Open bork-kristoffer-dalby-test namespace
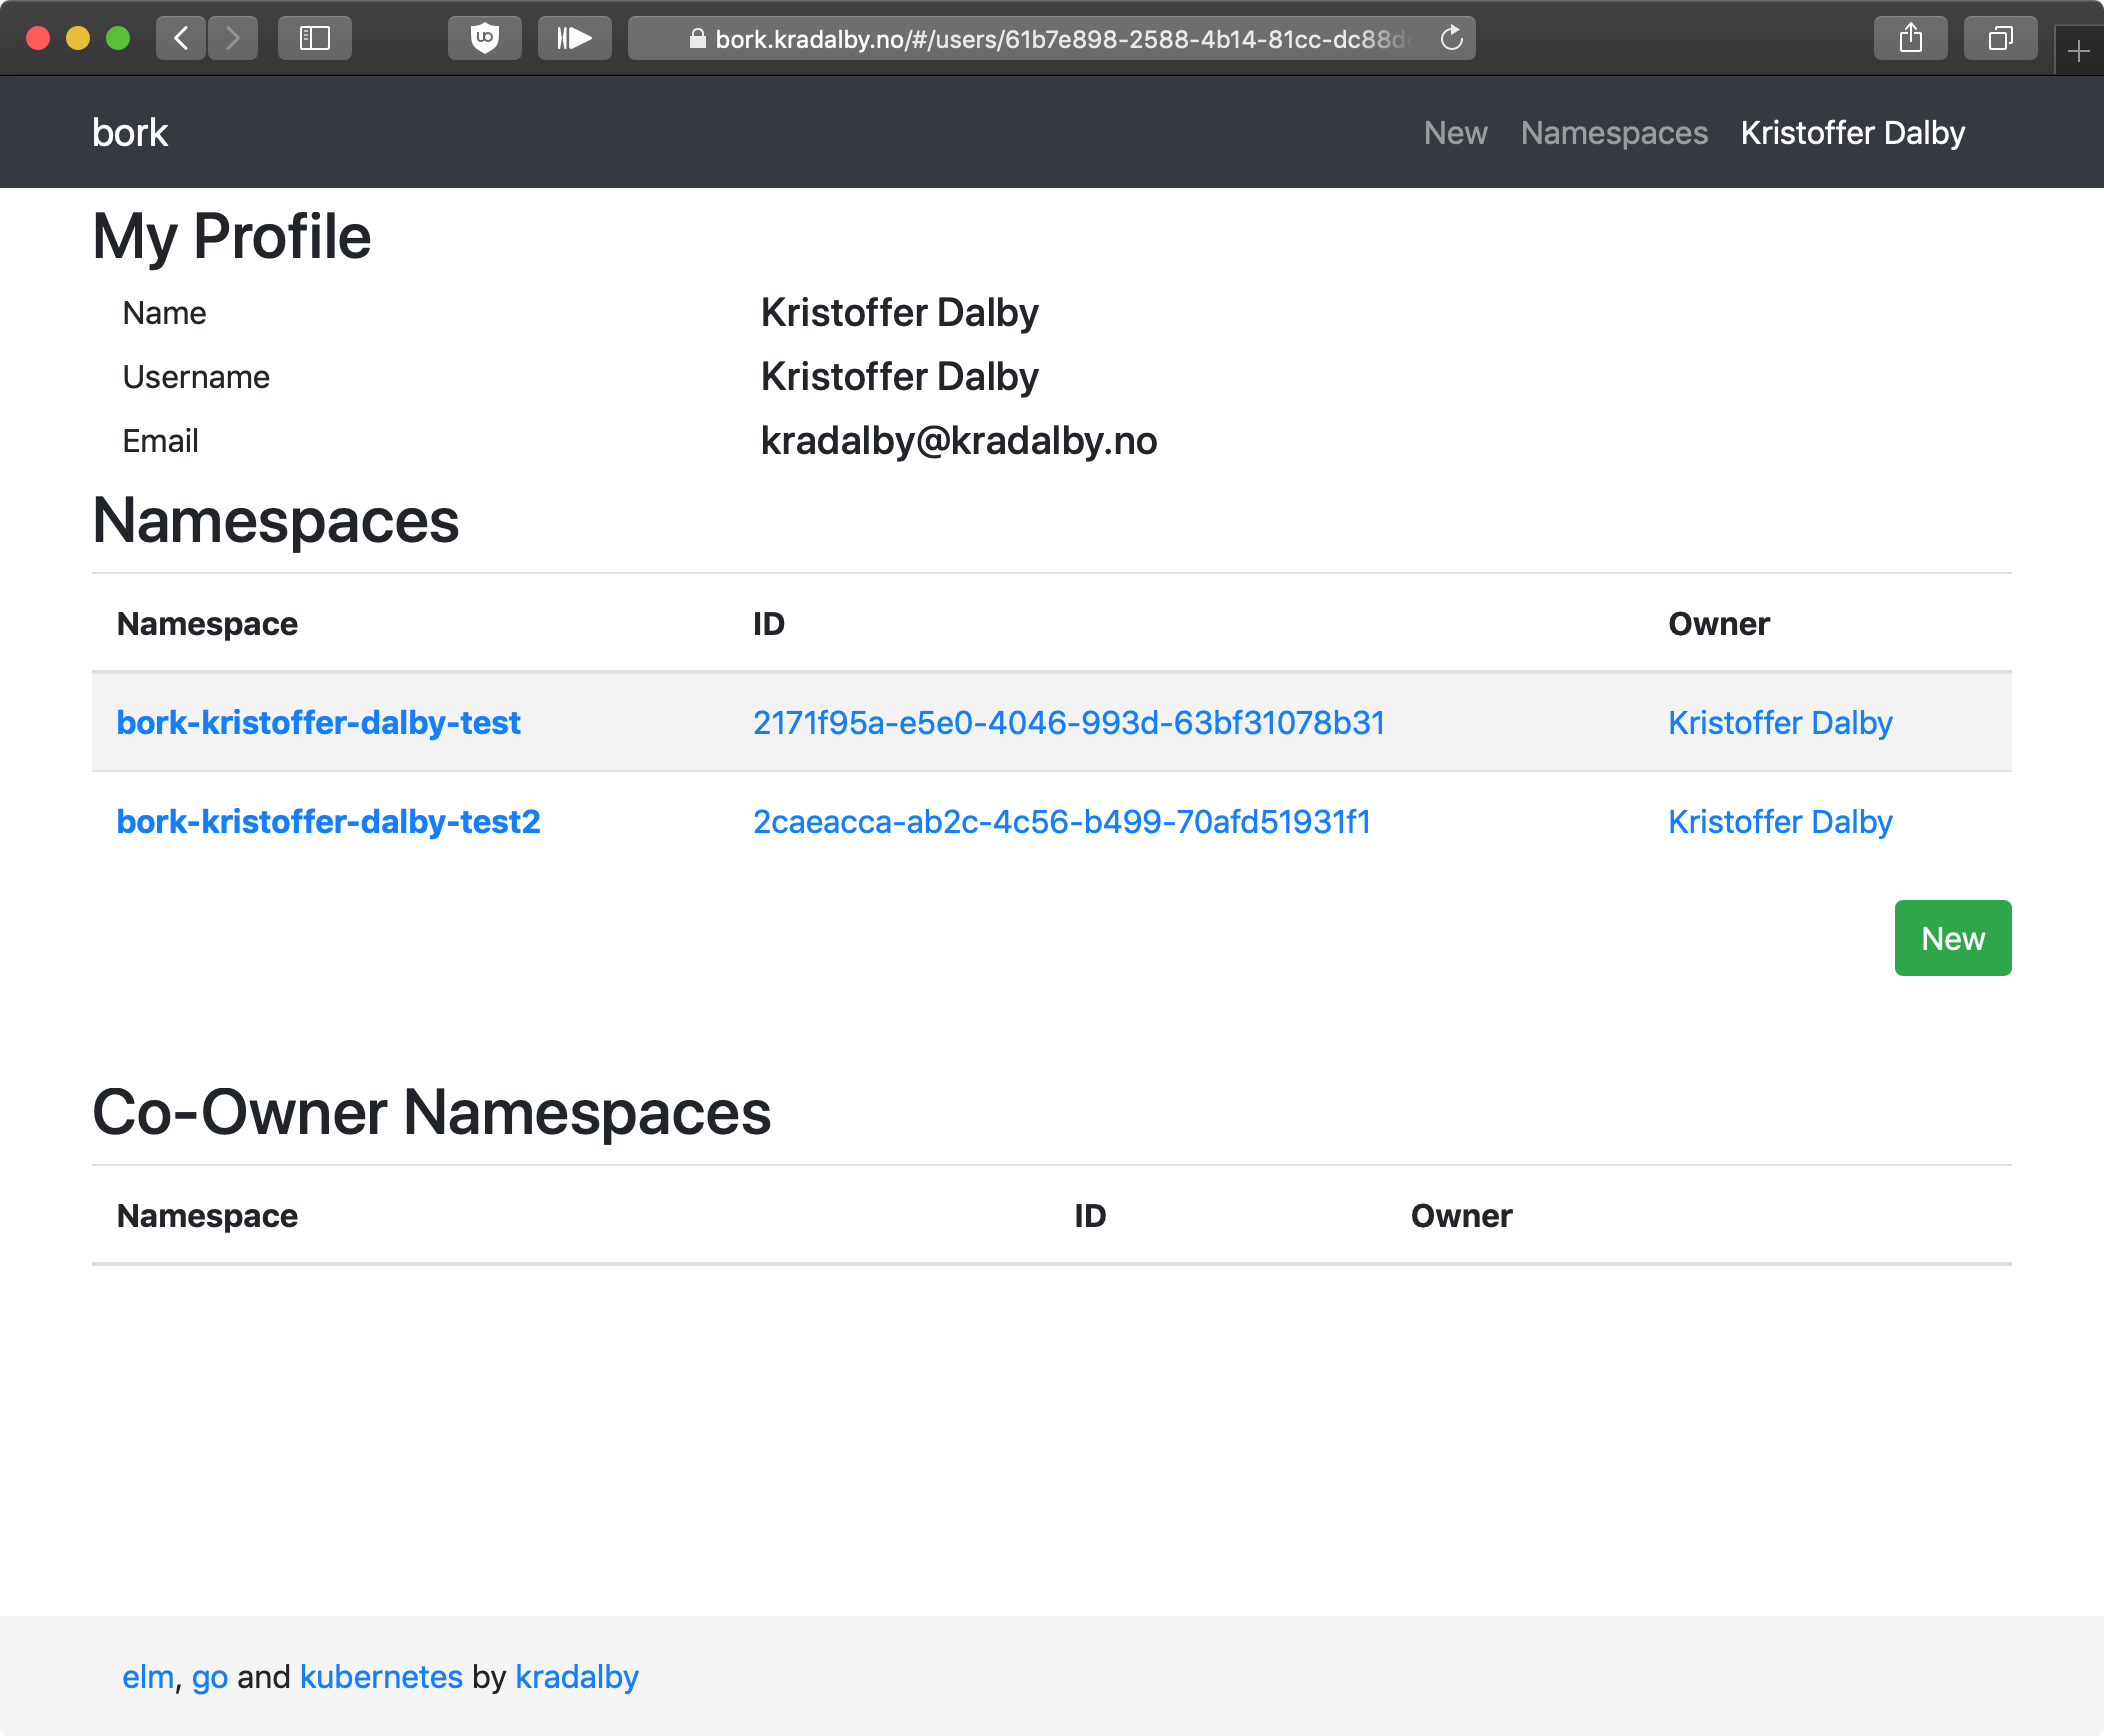Screen dimensions: 2104x1736 pos(318,722)
